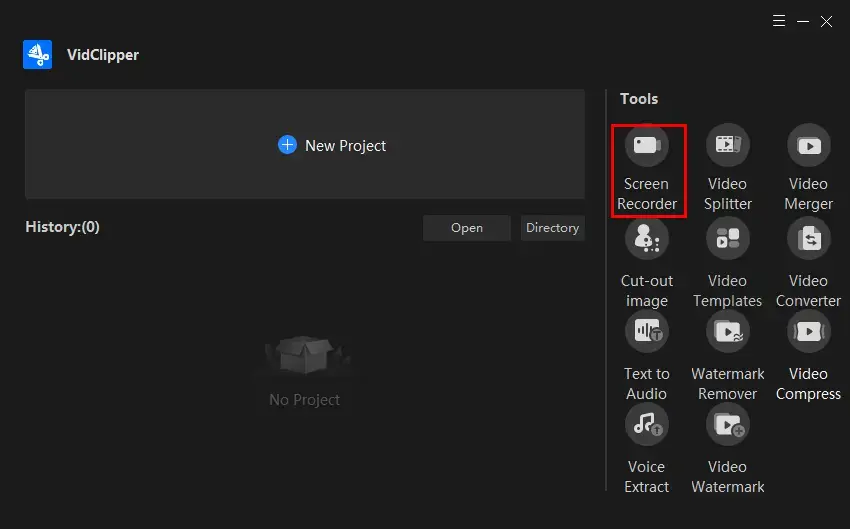Launch the Voice Extract tool
This screenshot has height=529, width=850.
tap(647, 425)
